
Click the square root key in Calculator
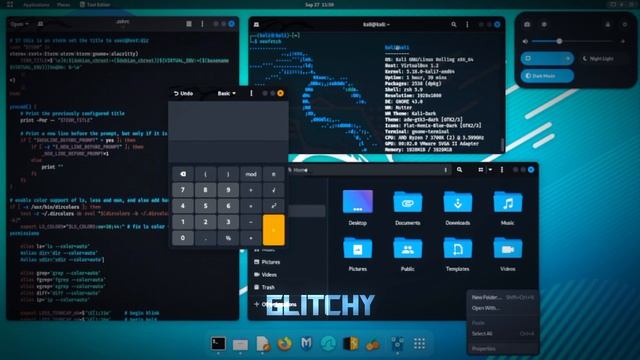[273, 190]
